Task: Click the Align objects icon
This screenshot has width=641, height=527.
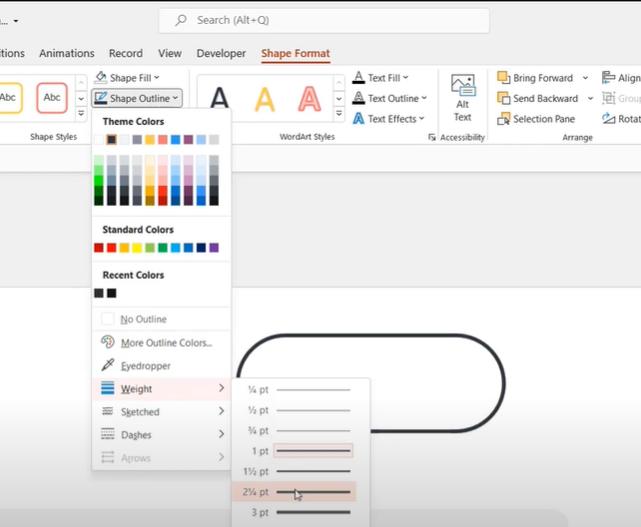Action: pos(609,77)
